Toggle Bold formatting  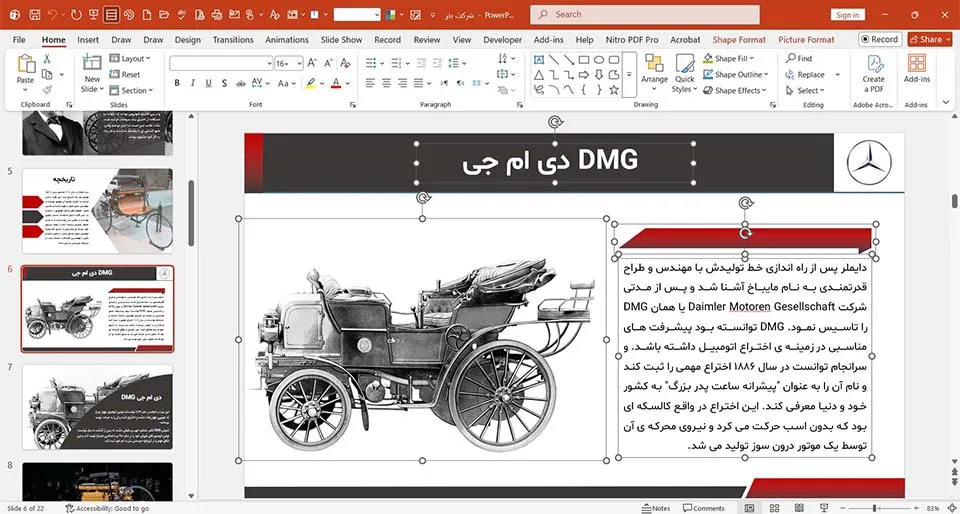click(x=177, y=83)
